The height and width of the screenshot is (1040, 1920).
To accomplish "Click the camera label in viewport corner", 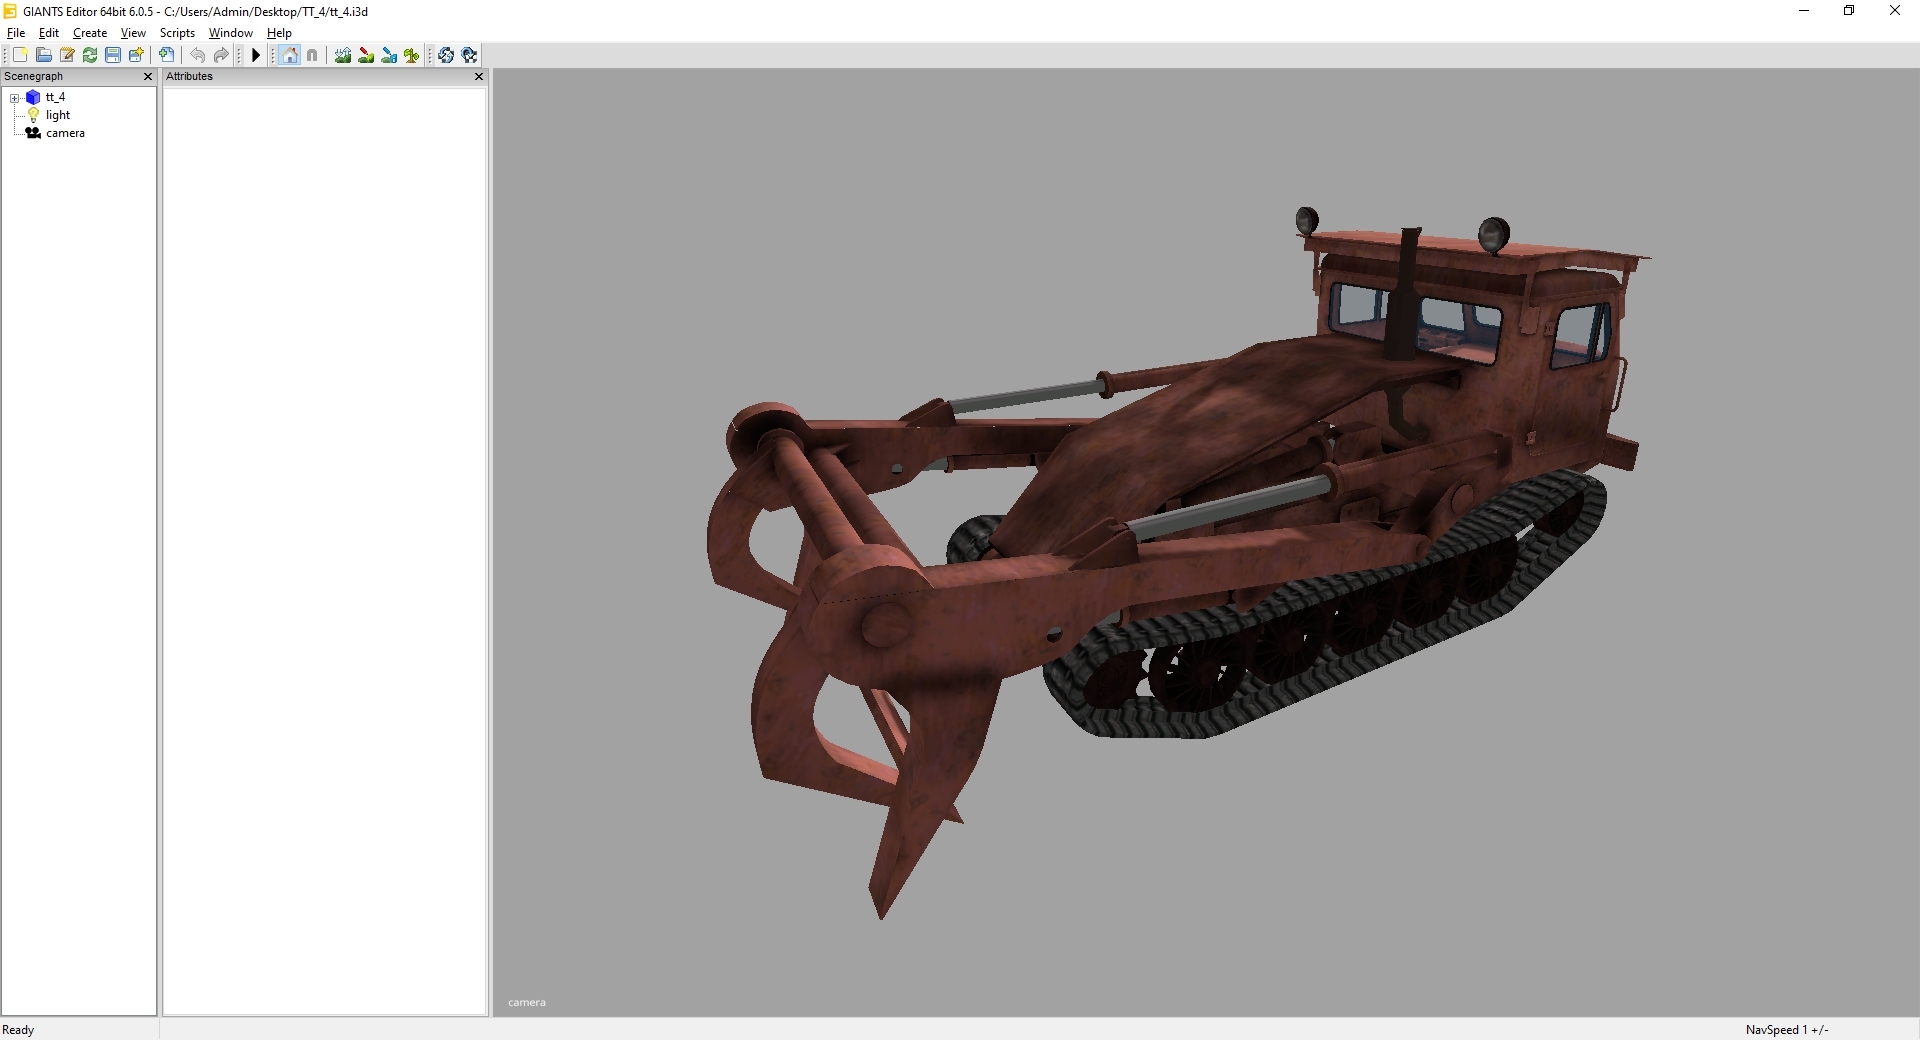I will [x=526, y=1002].
